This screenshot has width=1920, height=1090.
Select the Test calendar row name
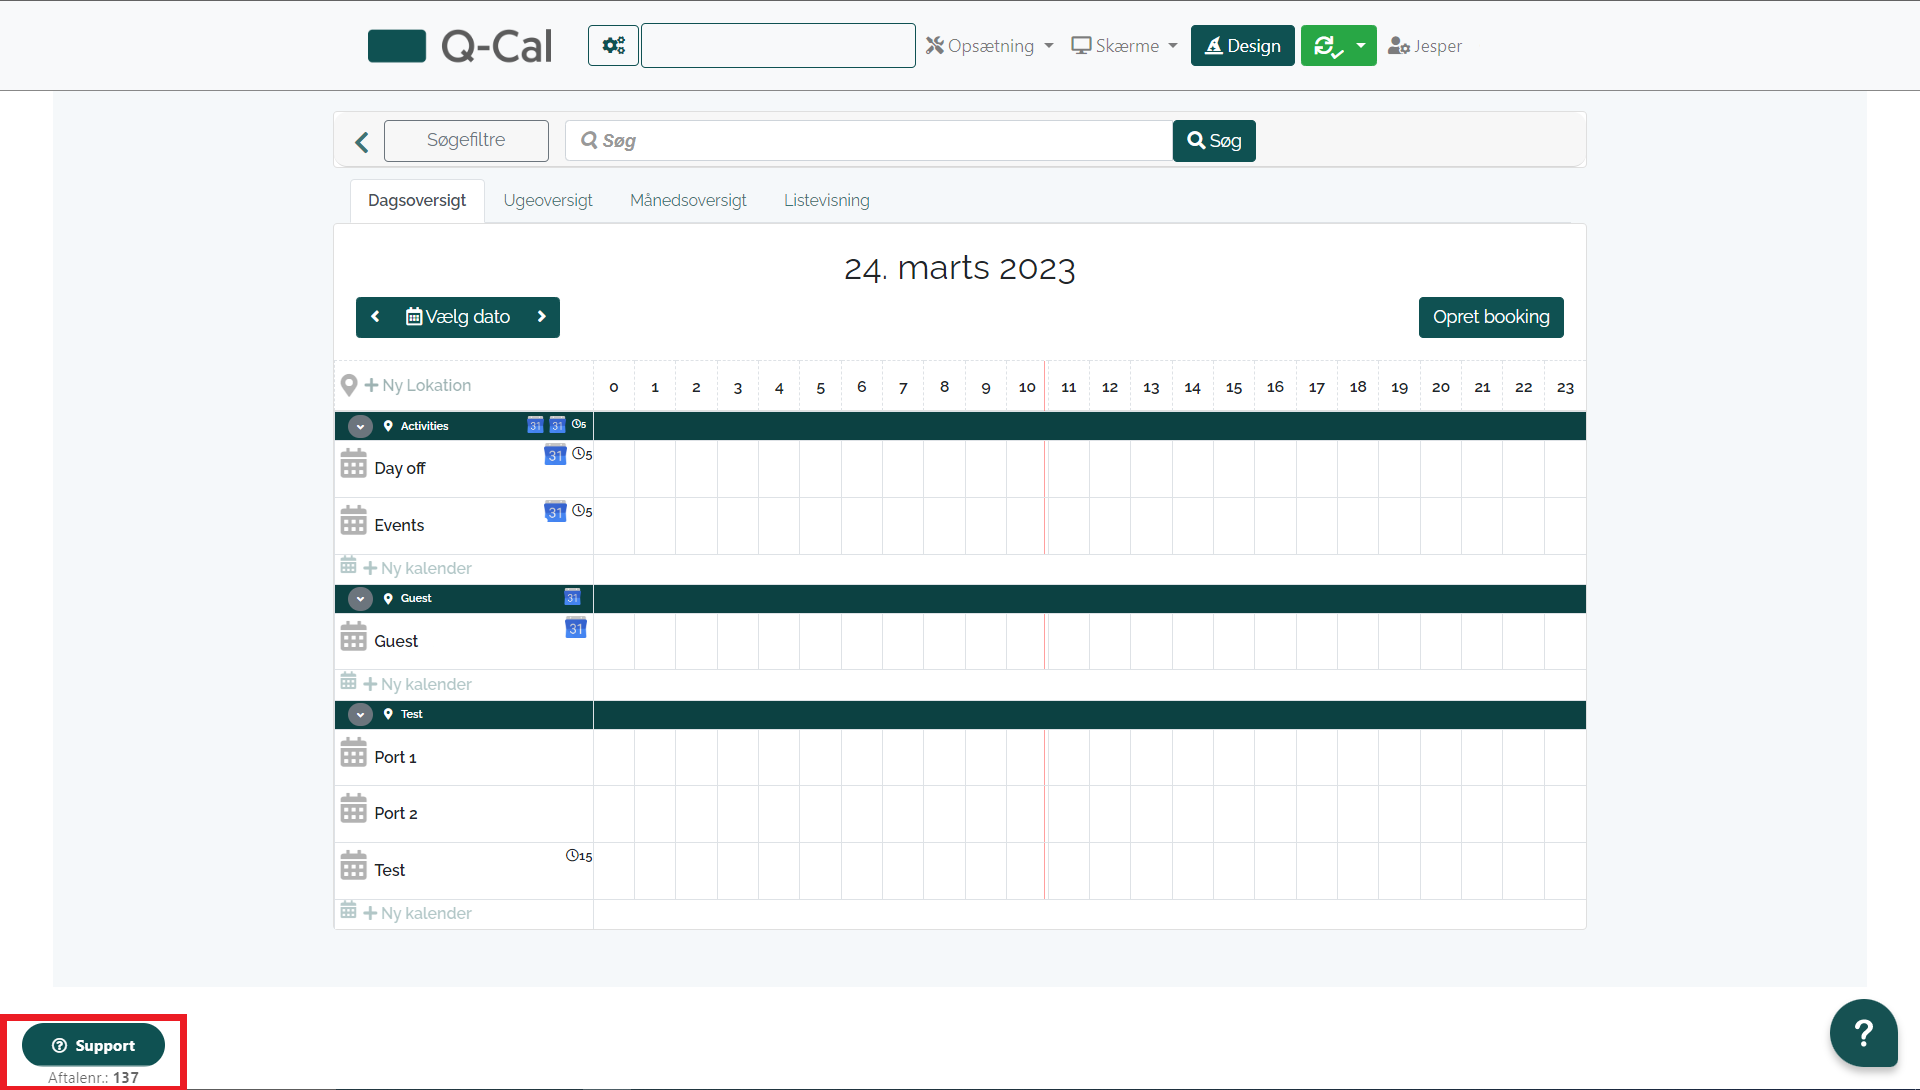tap(390, 870)
